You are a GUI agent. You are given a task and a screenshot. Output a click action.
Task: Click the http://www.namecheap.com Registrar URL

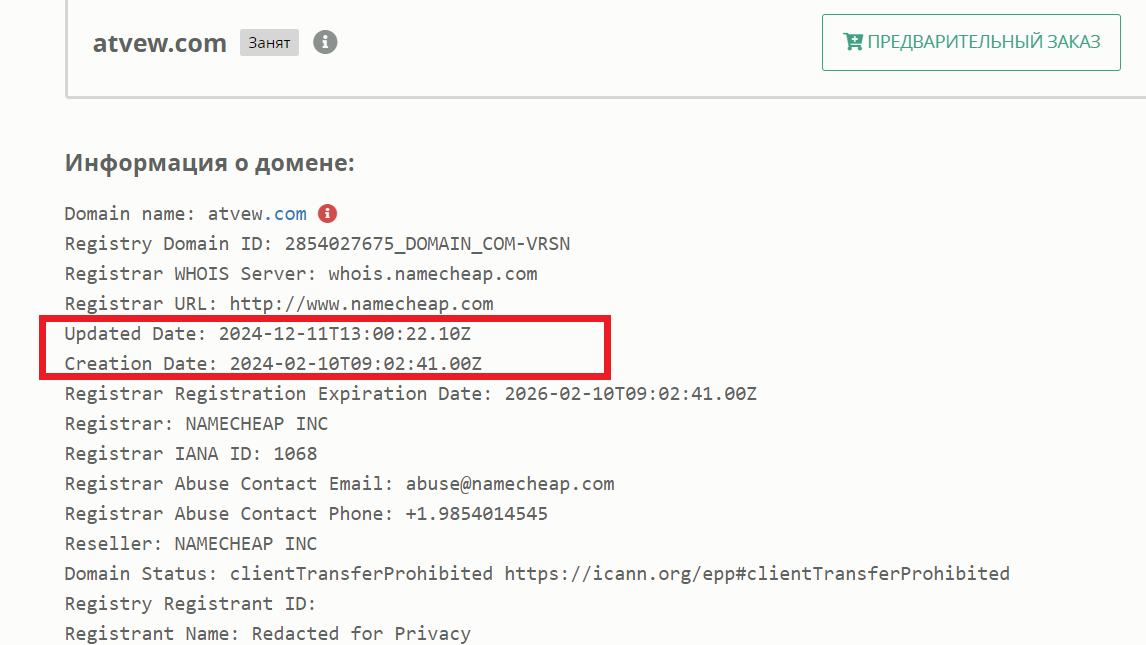pyautogui.click(x=362, y=304)
